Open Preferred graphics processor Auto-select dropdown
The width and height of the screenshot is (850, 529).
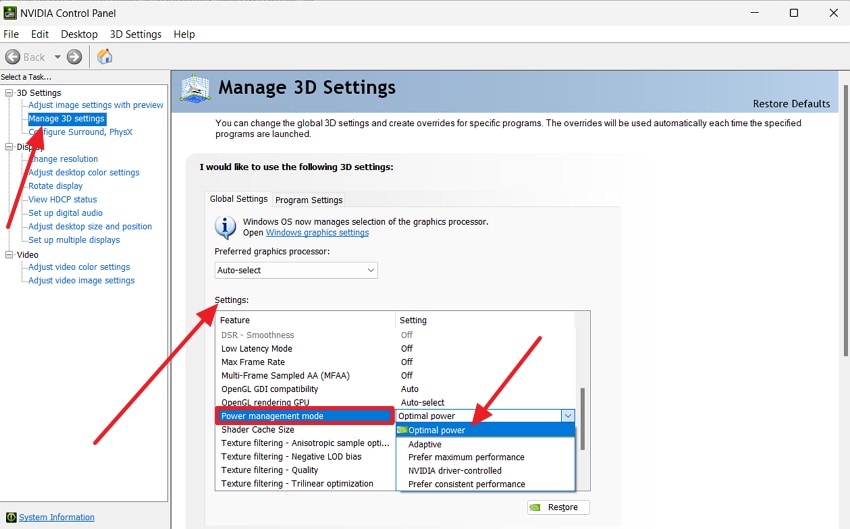296,270
